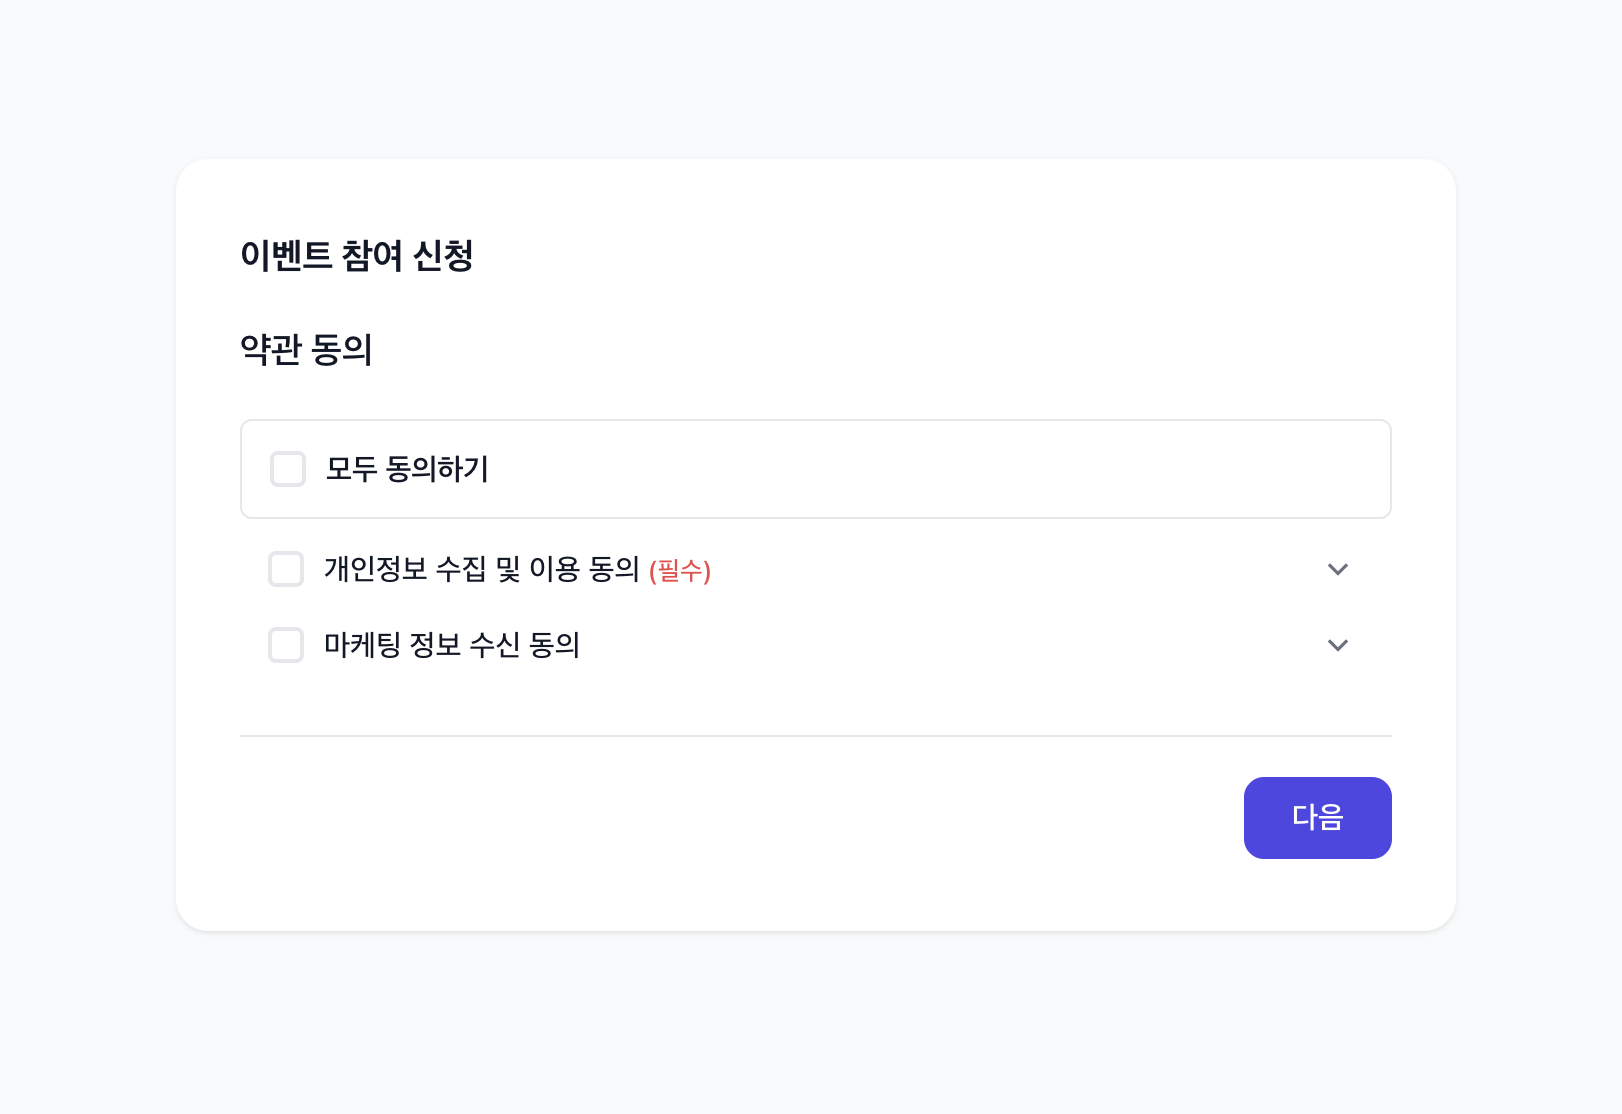The height and width of the screenshot is (1114, 1622).
Task: Click the red (필수) required tag
Action: (x=680, y=571)
